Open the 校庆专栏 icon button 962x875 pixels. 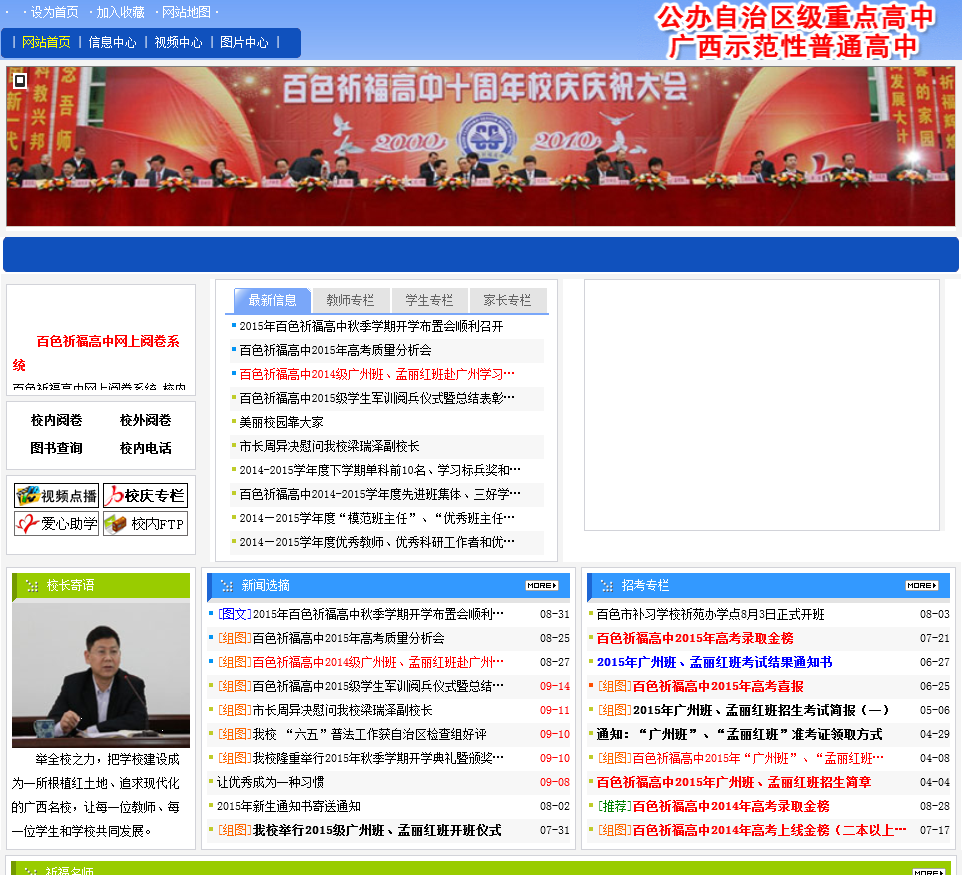tap(145, 495)
